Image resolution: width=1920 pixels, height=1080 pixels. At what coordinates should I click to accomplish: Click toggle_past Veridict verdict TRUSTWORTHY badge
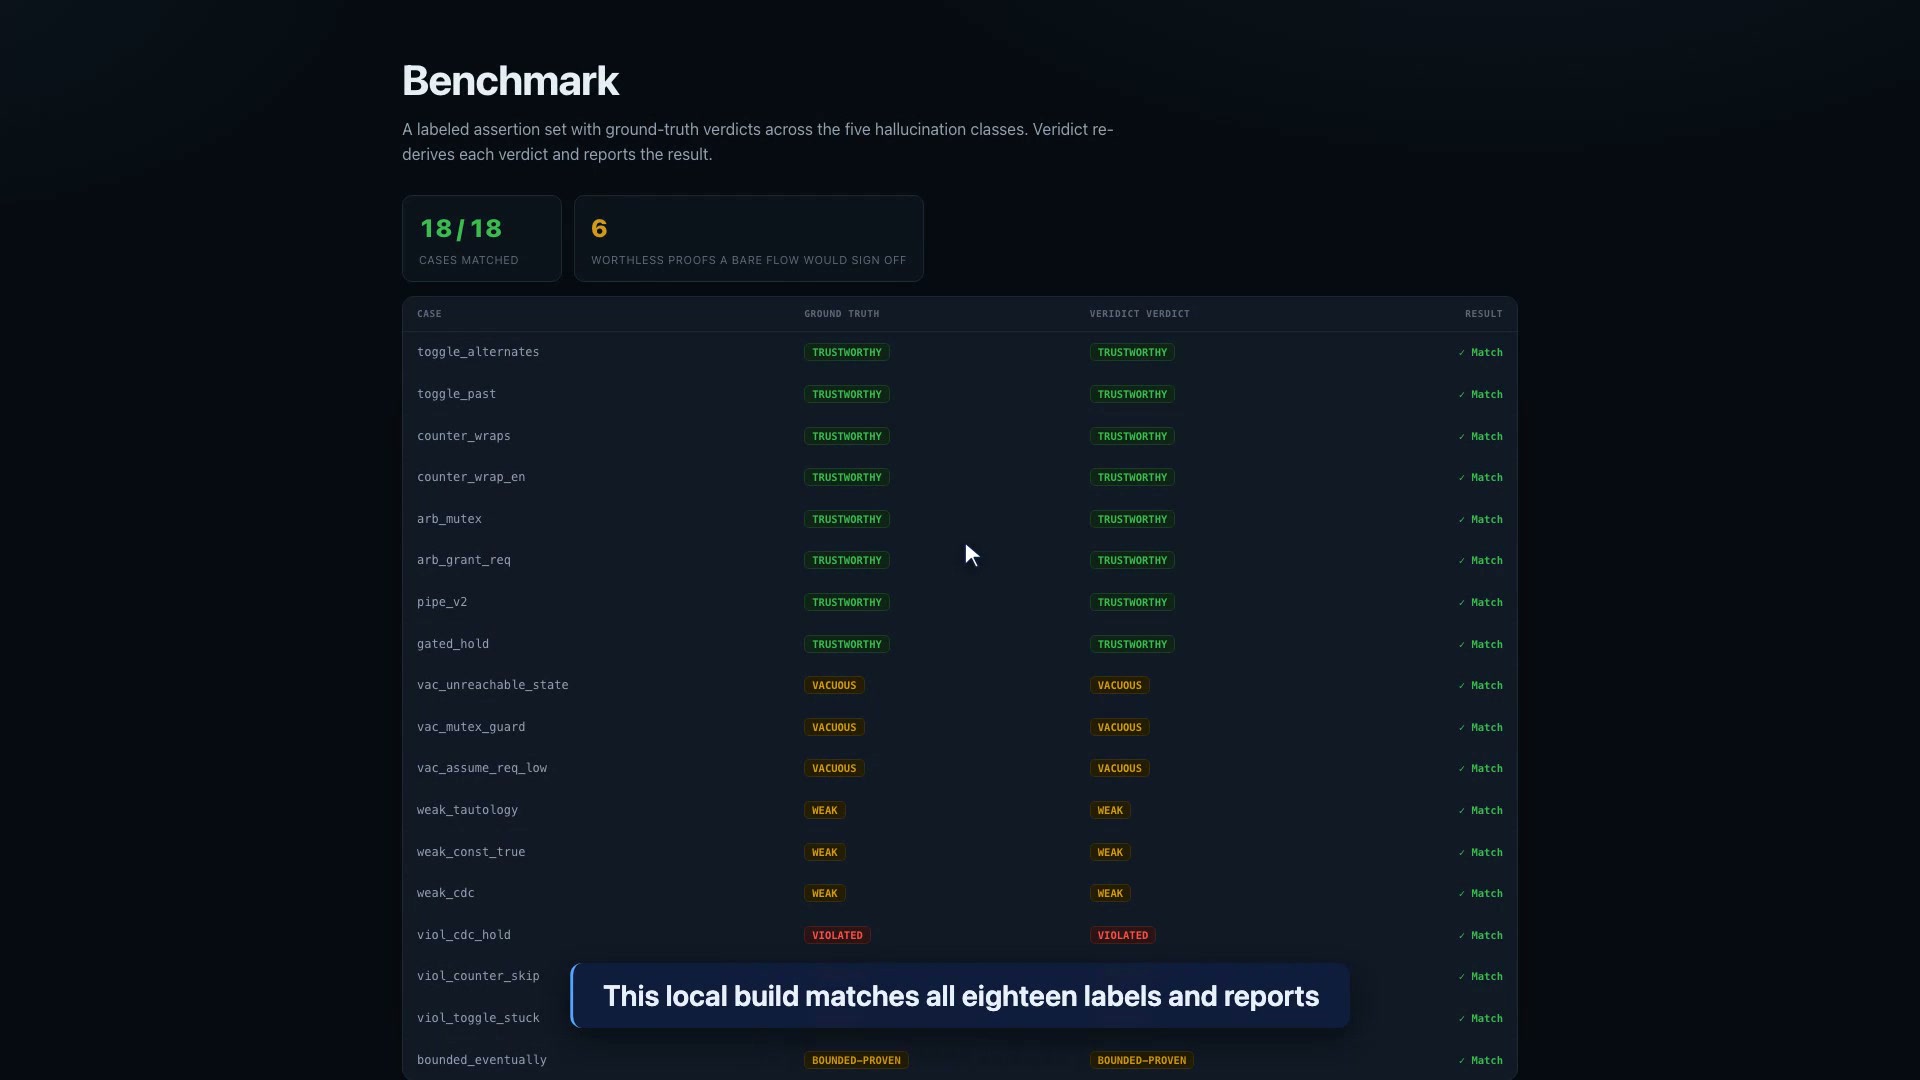click(1132, 394)
